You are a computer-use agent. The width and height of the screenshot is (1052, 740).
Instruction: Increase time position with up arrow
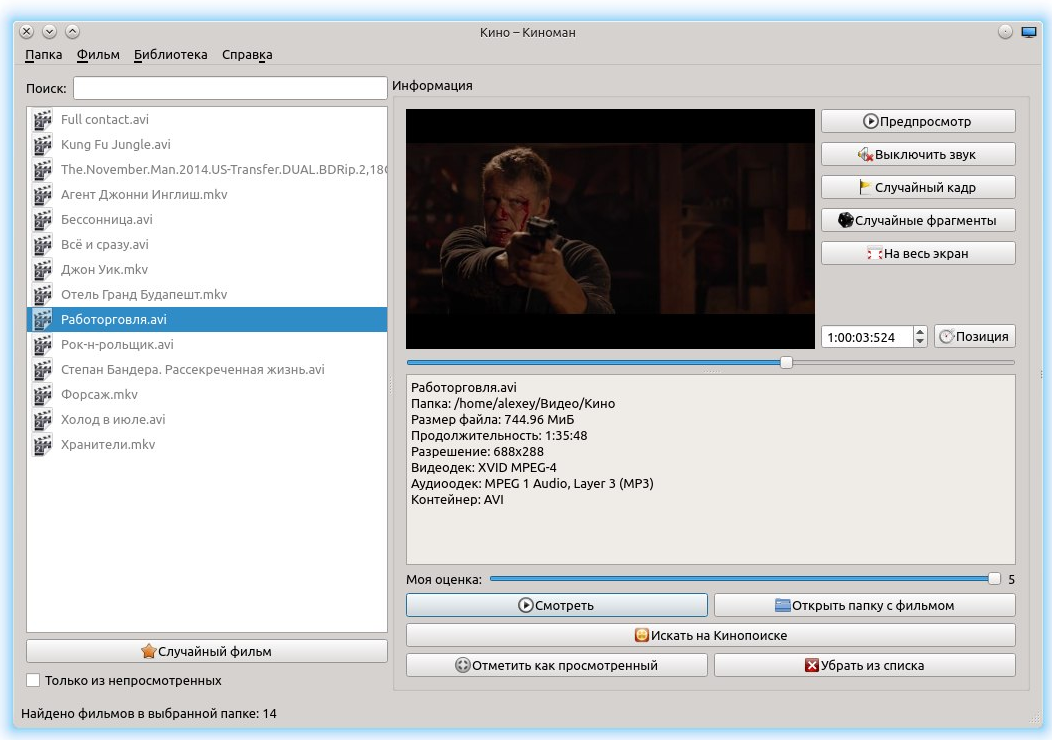[x=920, y=331]
